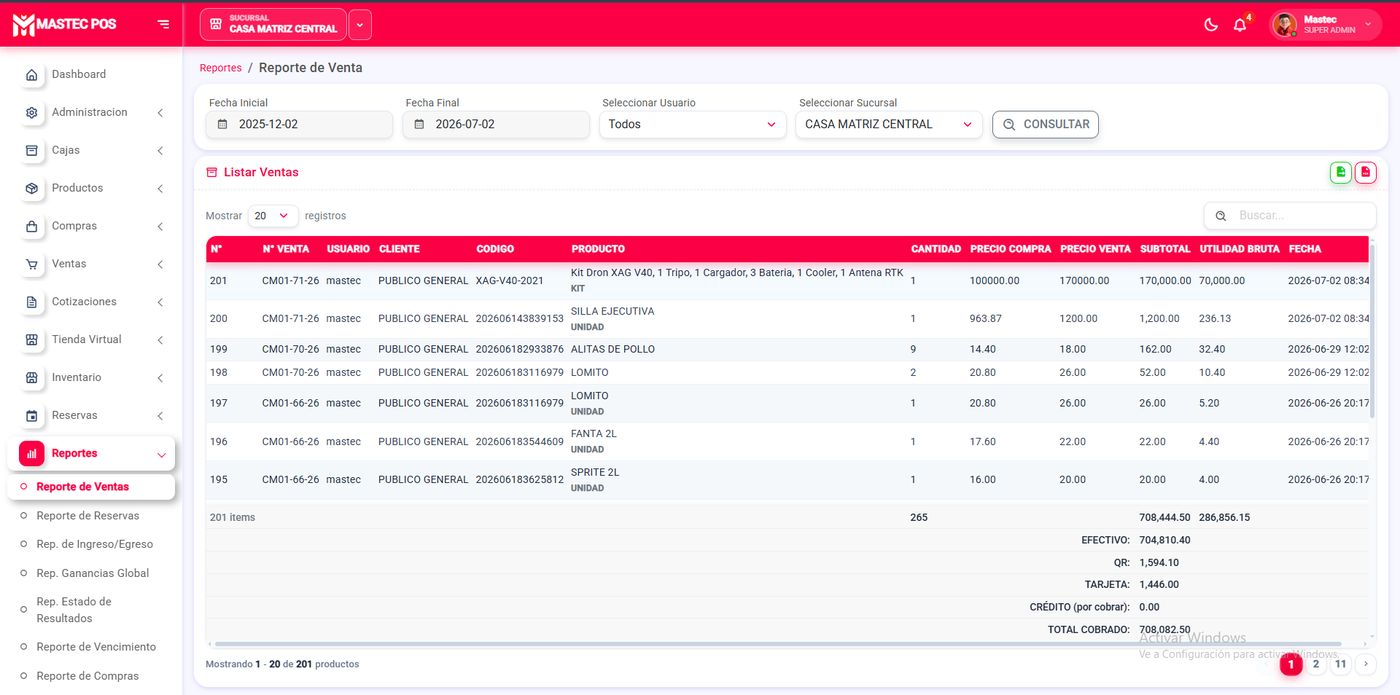
Task: Expand the Tienda Virtual menu chevron
Action: click(160, 340)
